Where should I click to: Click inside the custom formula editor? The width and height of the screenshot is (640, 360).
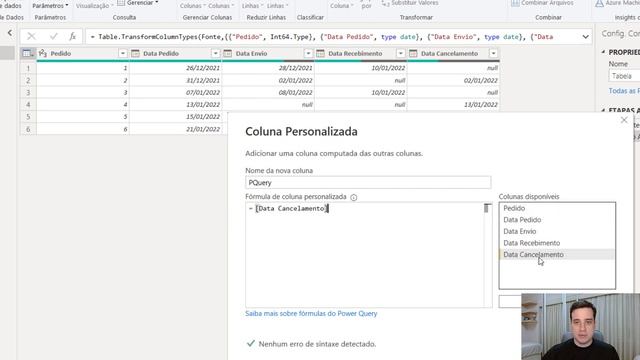[364, 255]
